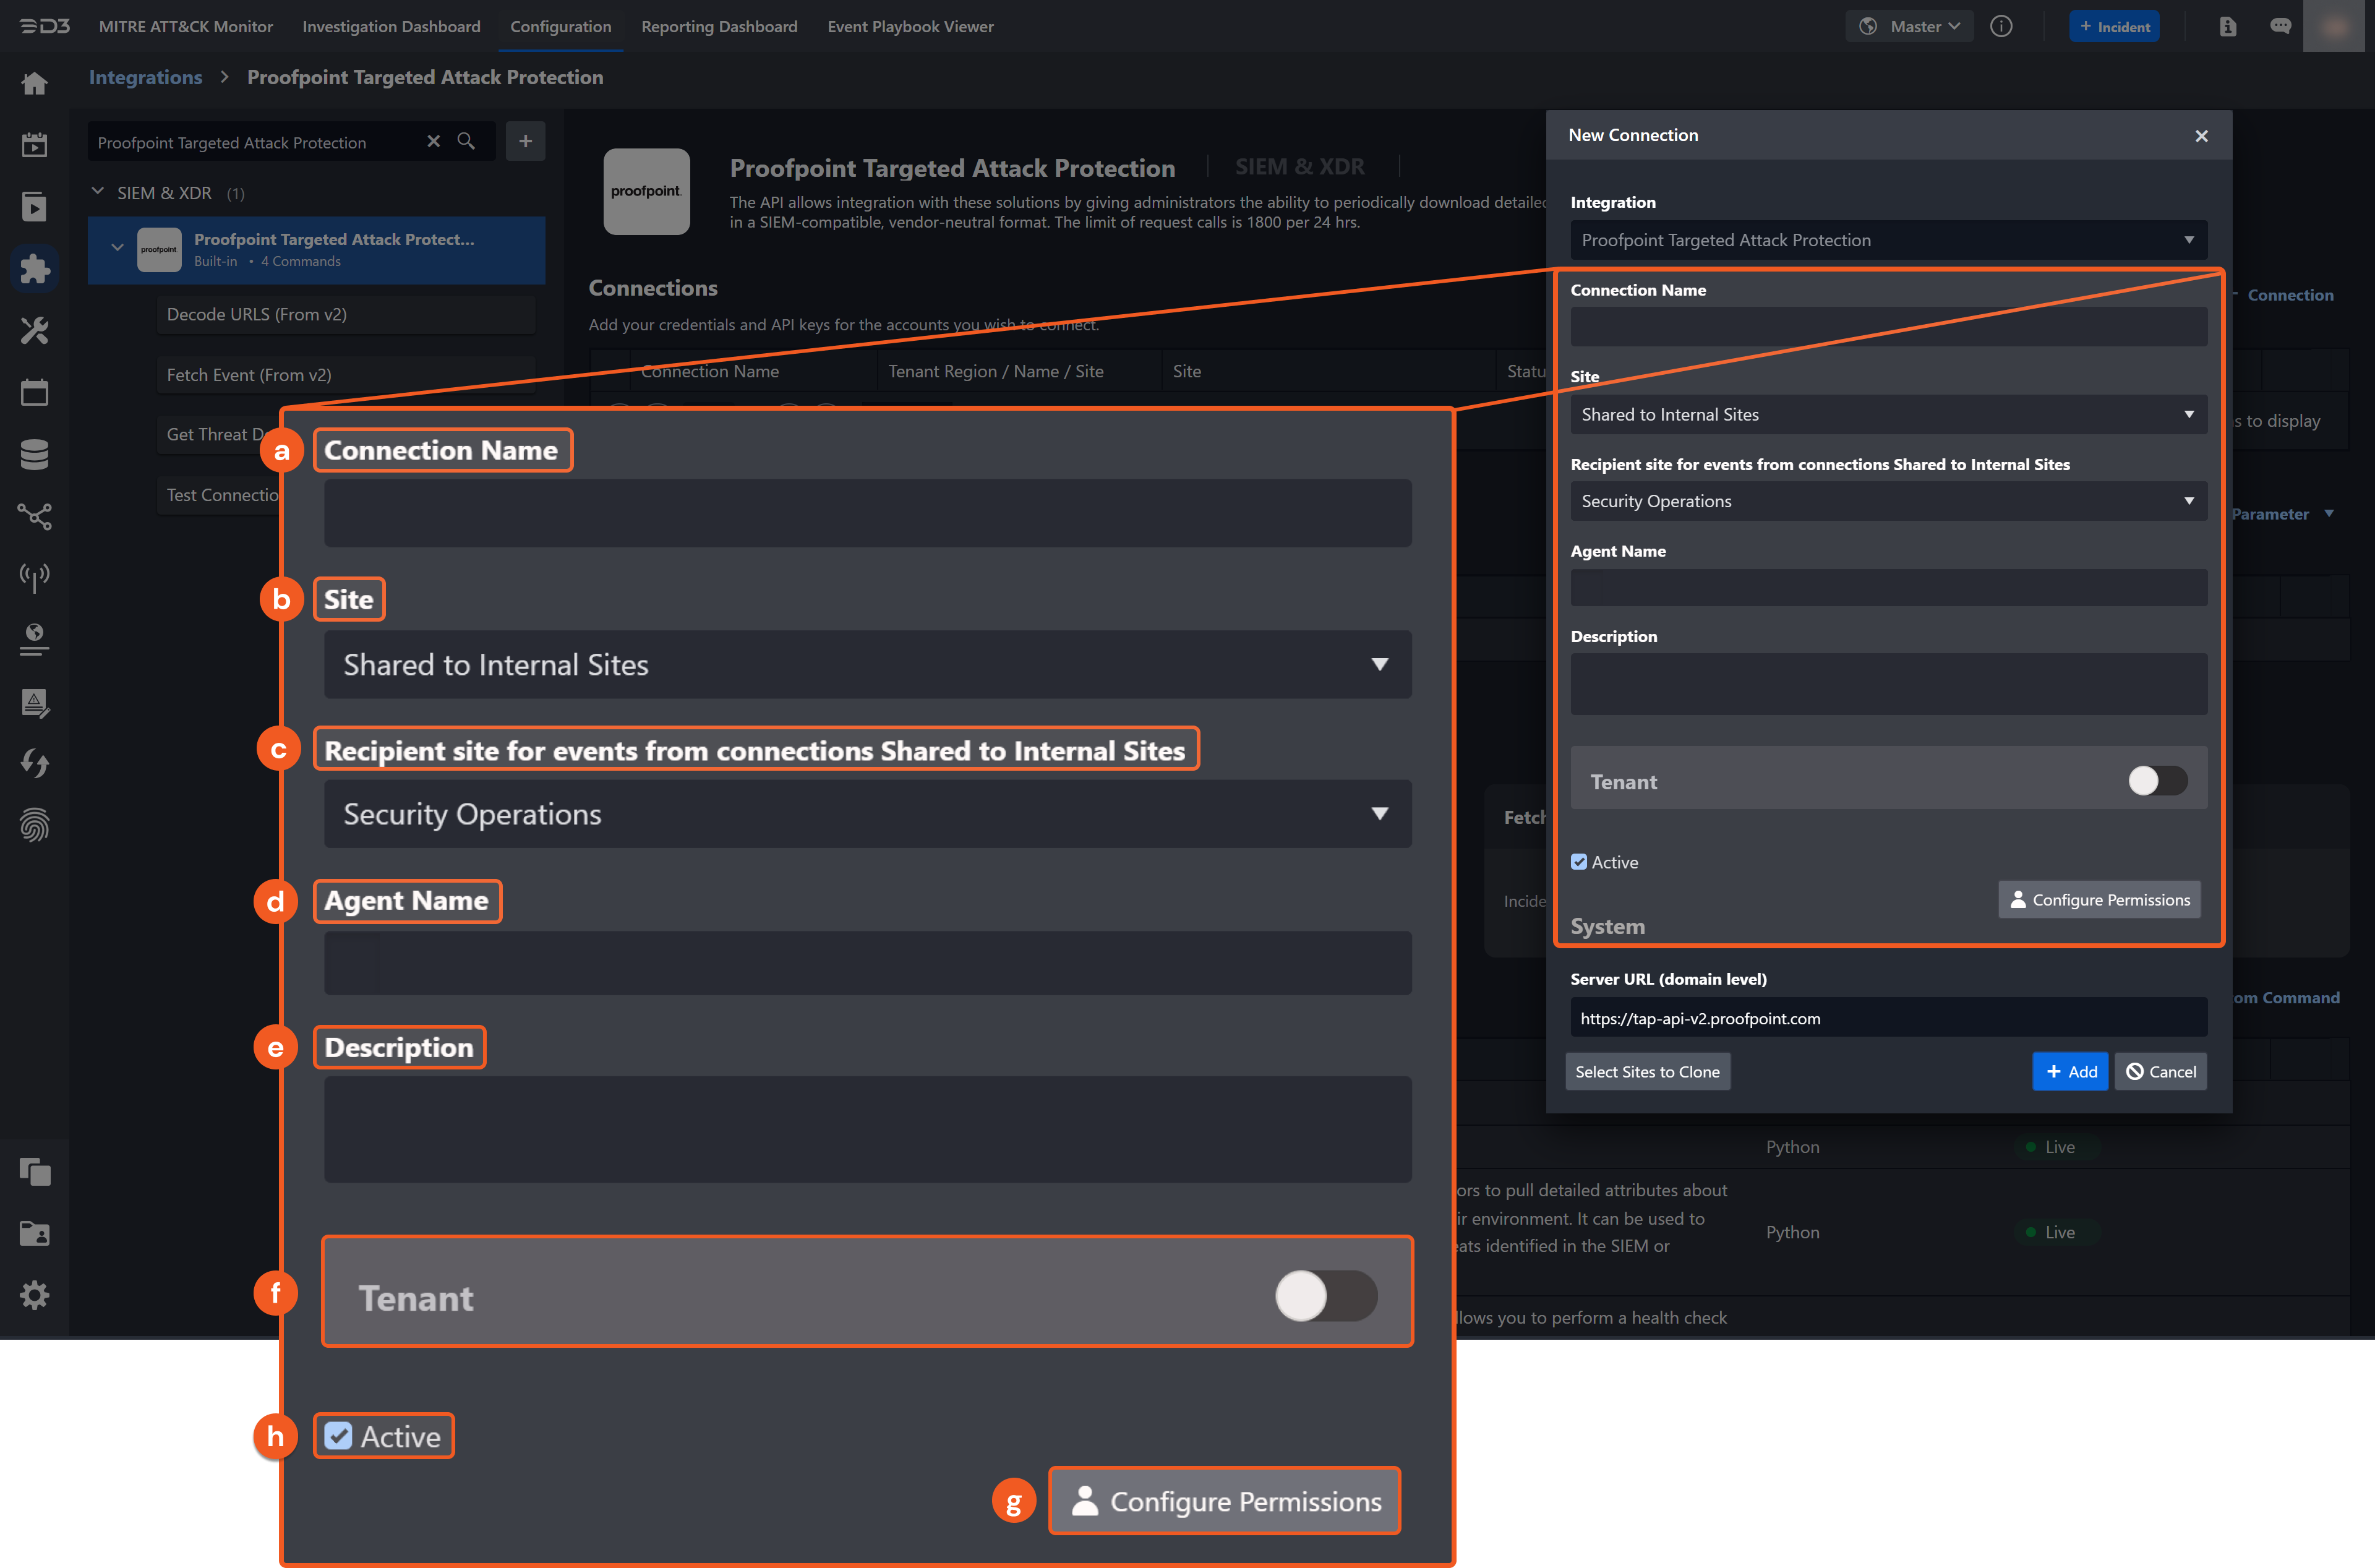Open the Integration dropdown in New Connection
Image resolution: width=2375 pixels, height=1568 pixels.
click(x=1888, y=240)
